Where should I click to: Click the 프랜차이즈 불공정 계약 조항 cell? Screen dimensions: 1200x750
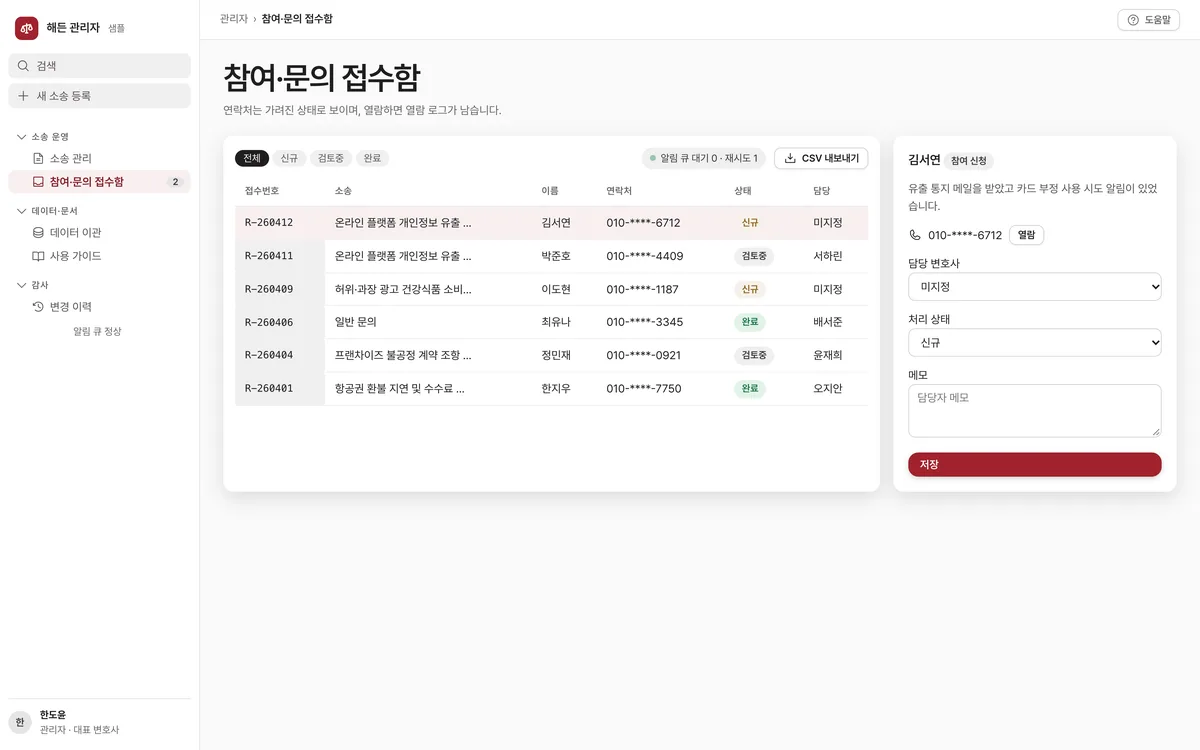[x=403, y=355]
